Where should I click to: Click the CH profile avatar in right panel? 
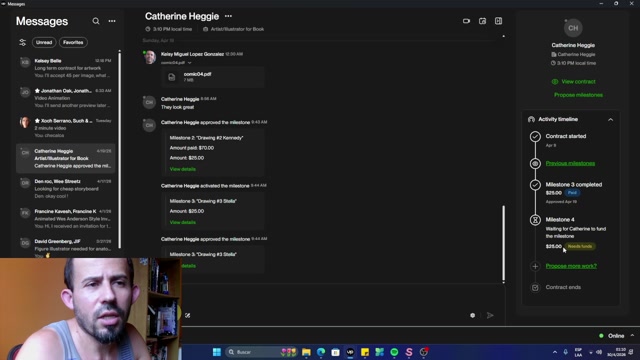click(x=573, y=28)
